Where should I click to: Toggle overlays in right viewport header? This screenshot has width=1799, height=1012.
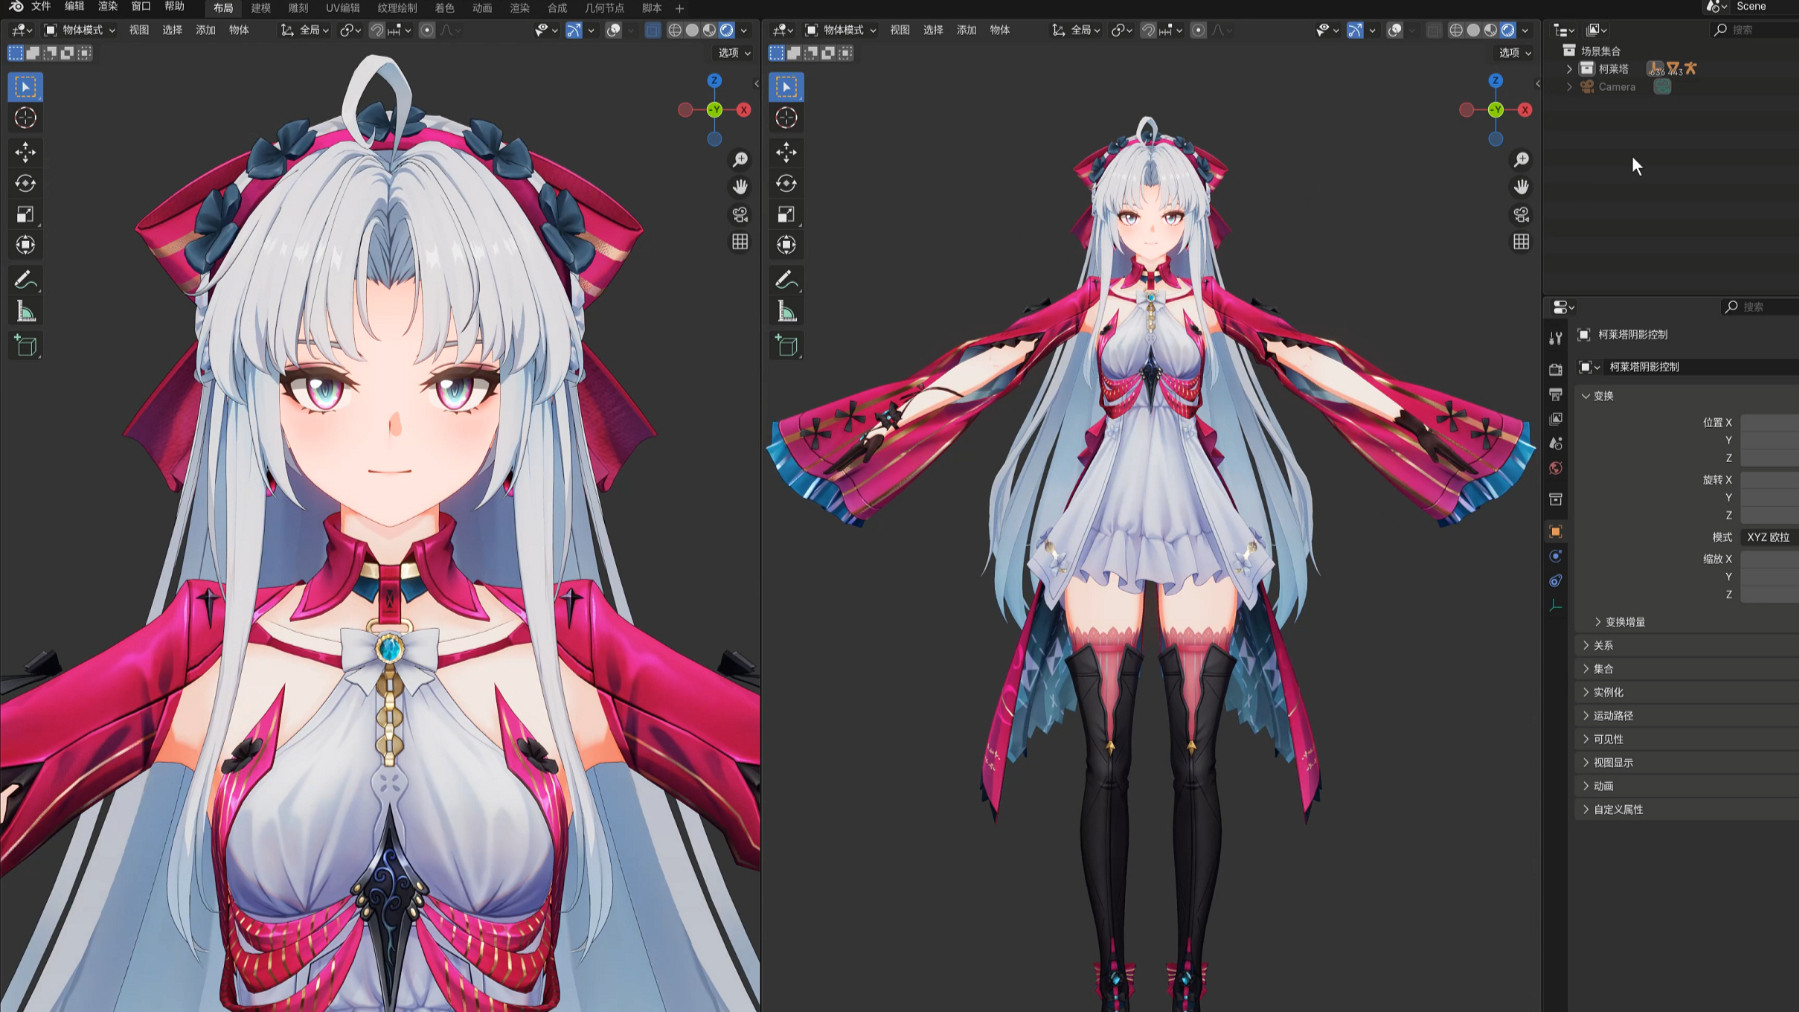coord(1395,30)
